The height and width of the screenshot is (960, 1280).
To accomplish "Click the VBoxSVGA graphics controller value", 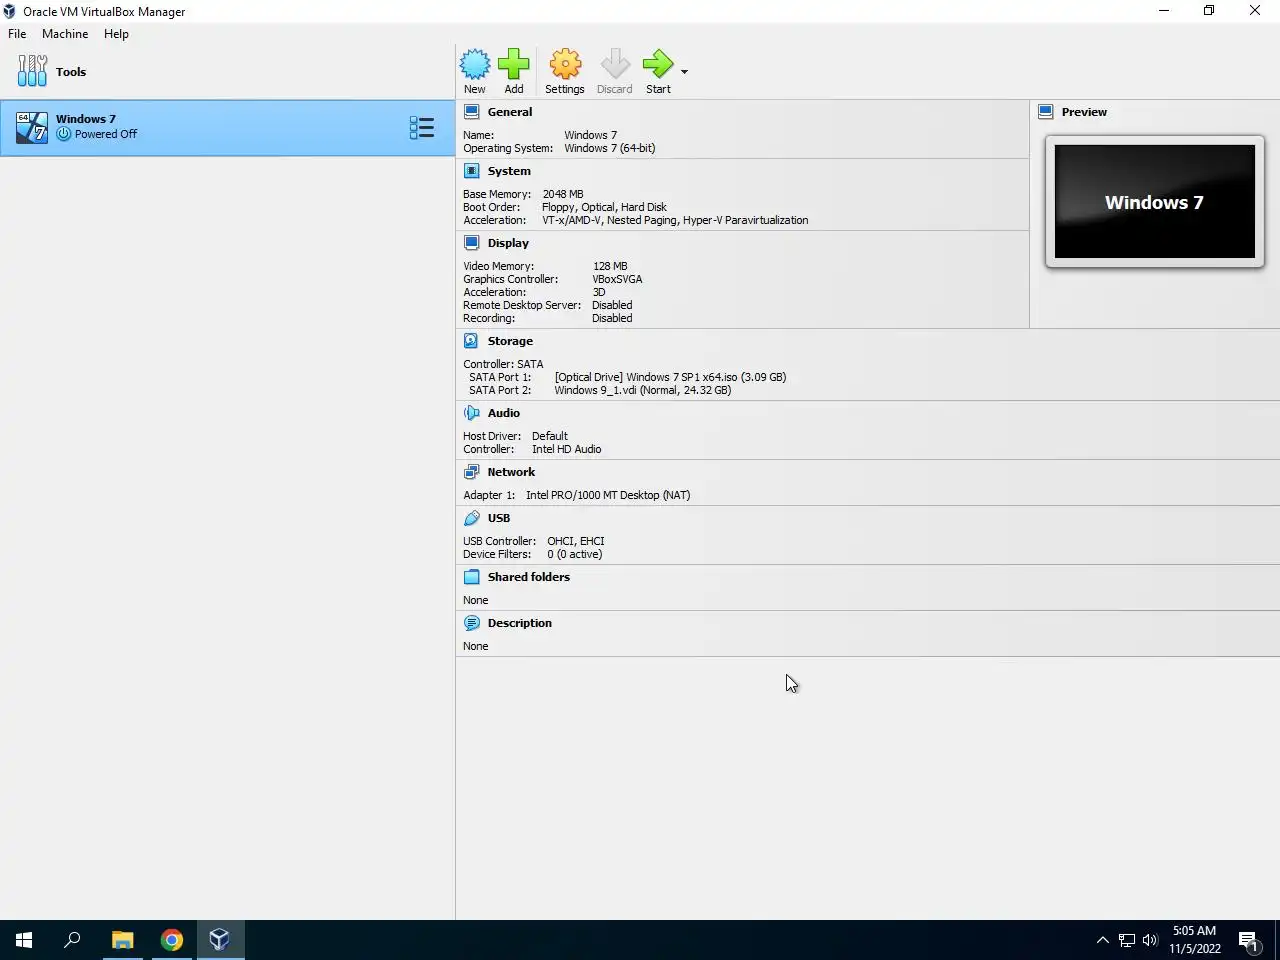I will coord(617,279).
